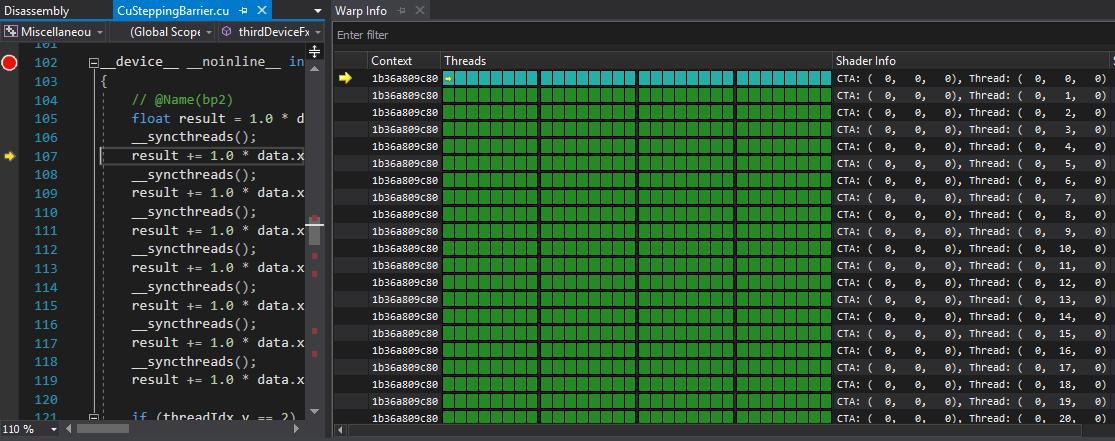The image size is (1115, 441).
Task: Click the editor split-view handle icon
Action: click(314, 51)
